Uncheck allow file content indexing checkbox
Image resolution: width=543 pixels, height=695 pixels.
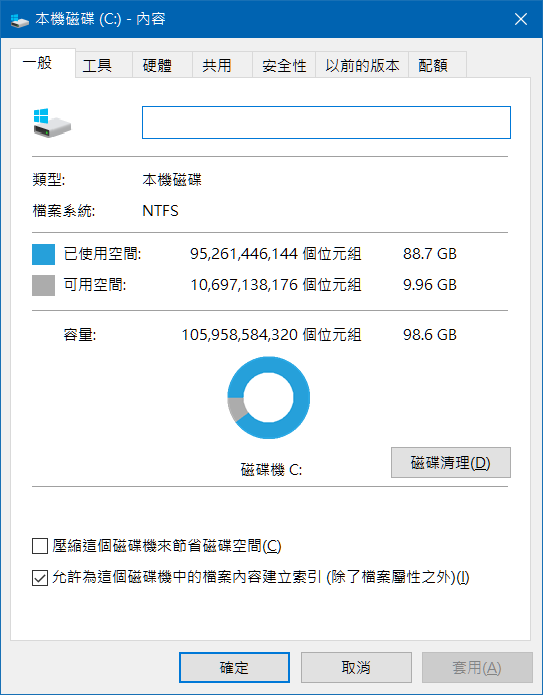click(40, 578)
